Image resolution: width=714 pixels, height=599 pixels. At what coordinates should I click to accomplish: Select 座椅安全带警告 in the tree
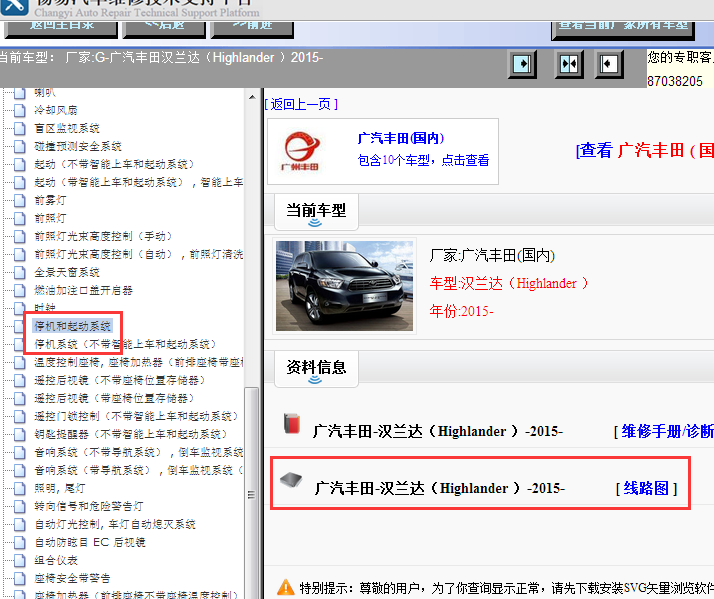(72, 579)
